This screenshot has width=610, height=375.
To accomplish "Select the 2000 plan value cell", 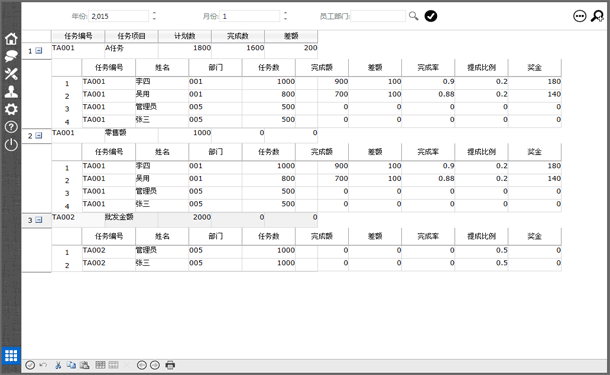I will [x=185, y=220].
